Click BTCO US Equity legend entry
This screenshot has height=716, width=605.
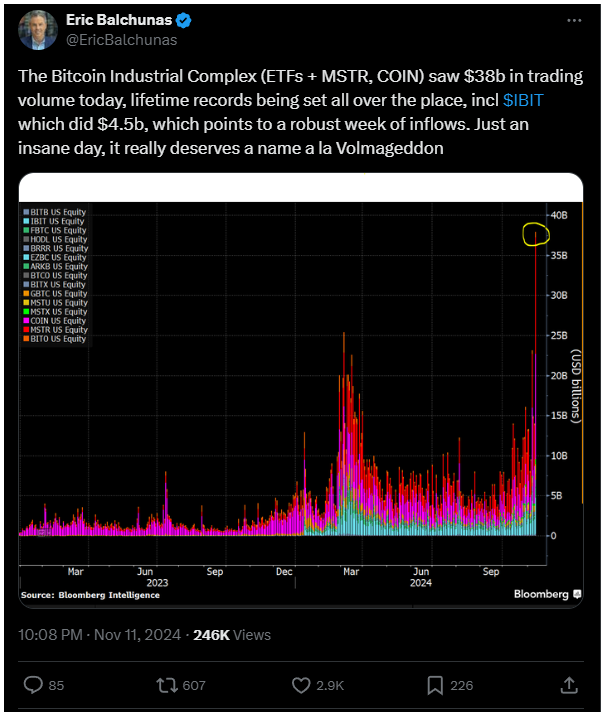[x=55, y=276]
